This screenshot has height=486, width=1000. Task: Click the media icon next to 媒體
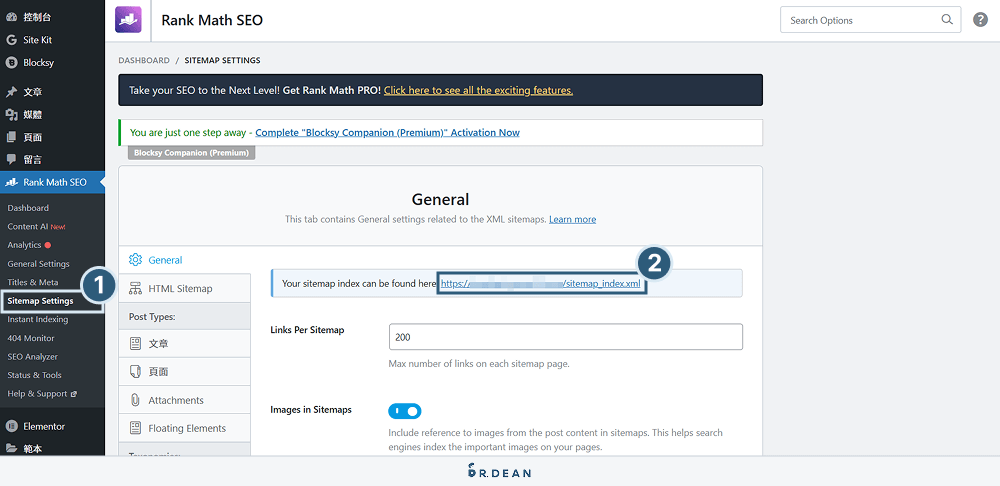tap(11, 115)
